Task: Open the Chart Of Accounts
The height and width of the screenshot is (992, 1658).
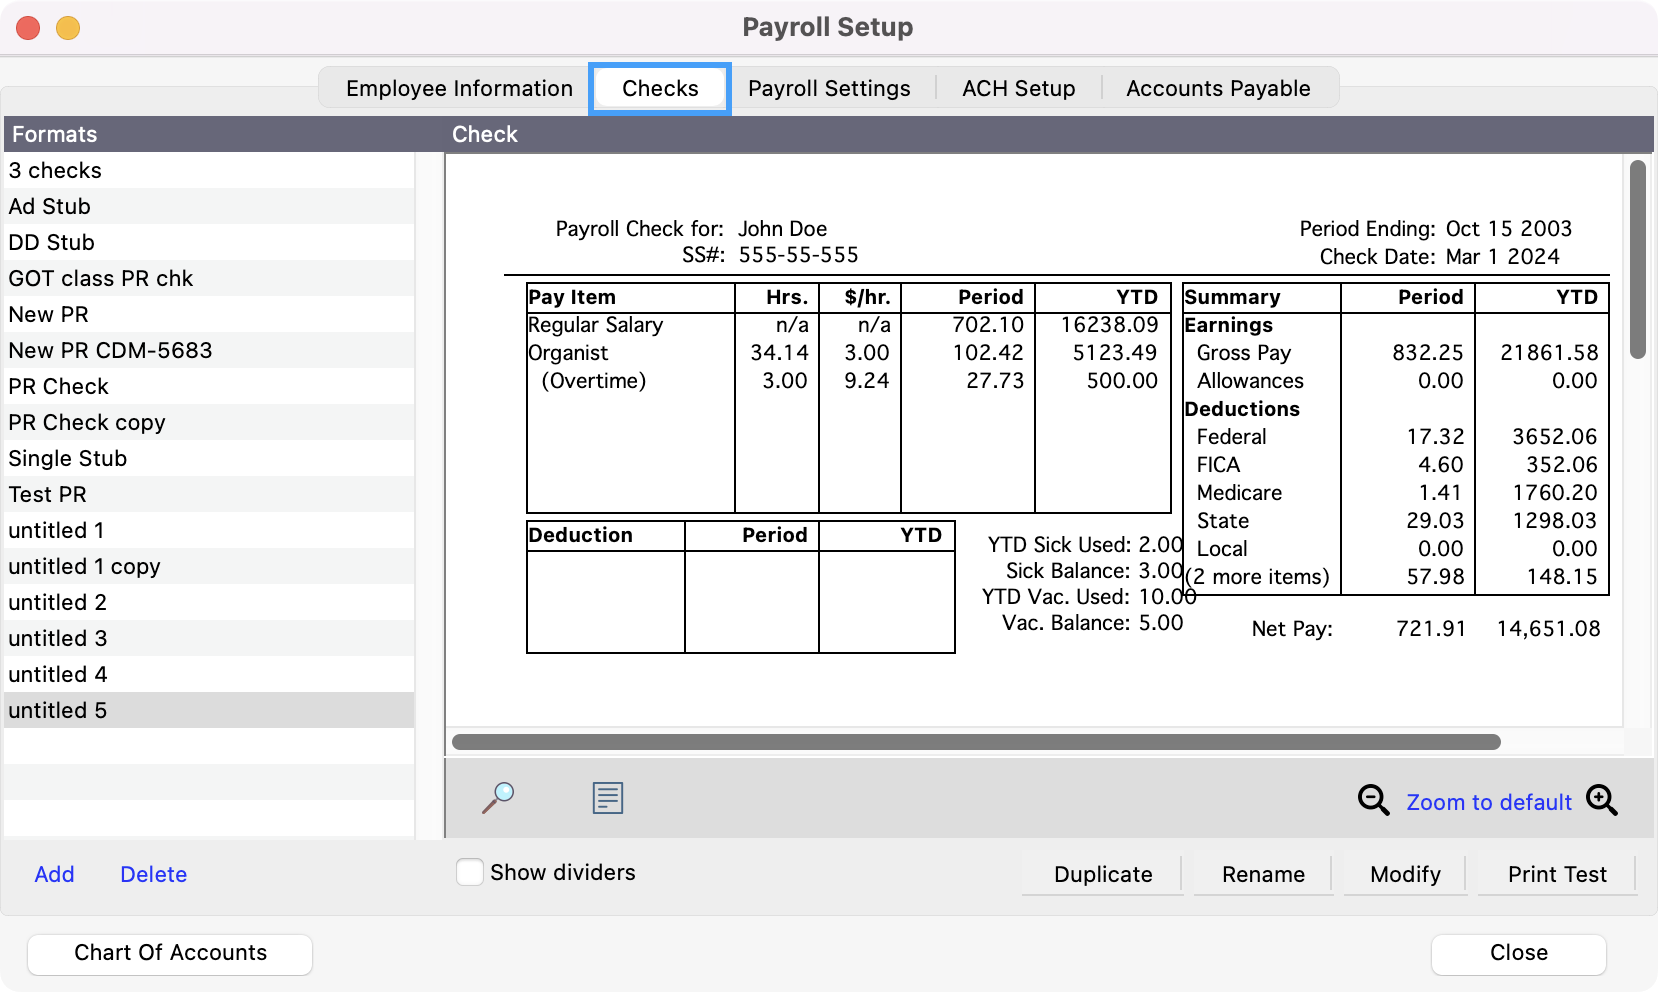Action: click(x=170, y=953)
